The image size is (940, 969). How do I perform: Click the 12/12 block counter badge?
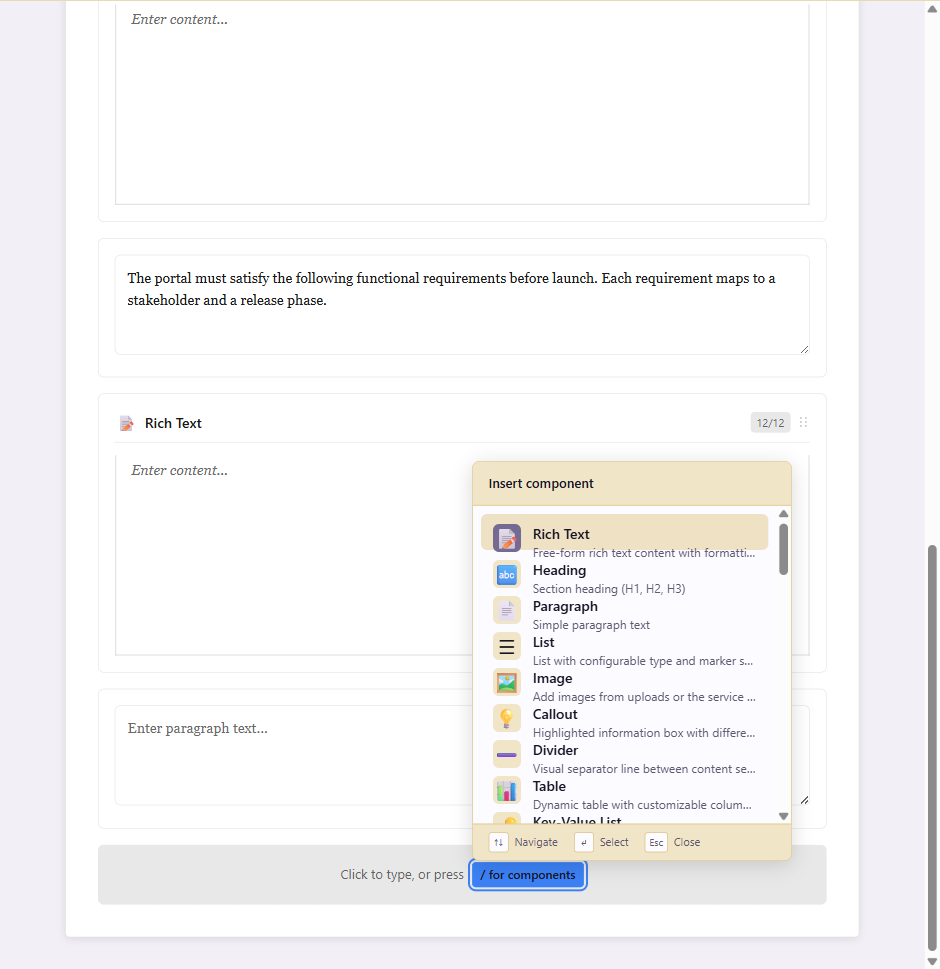pyautogui.click(x=770, y=423)
